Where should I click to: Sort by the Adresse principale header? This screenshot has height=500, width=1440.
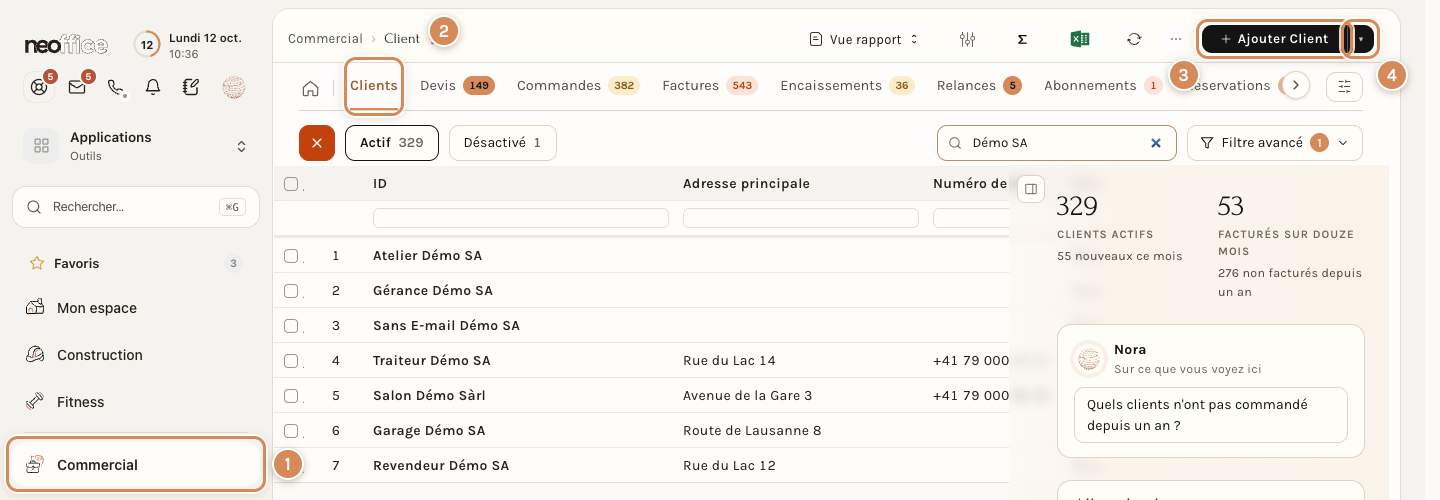[x=746, y=184]
